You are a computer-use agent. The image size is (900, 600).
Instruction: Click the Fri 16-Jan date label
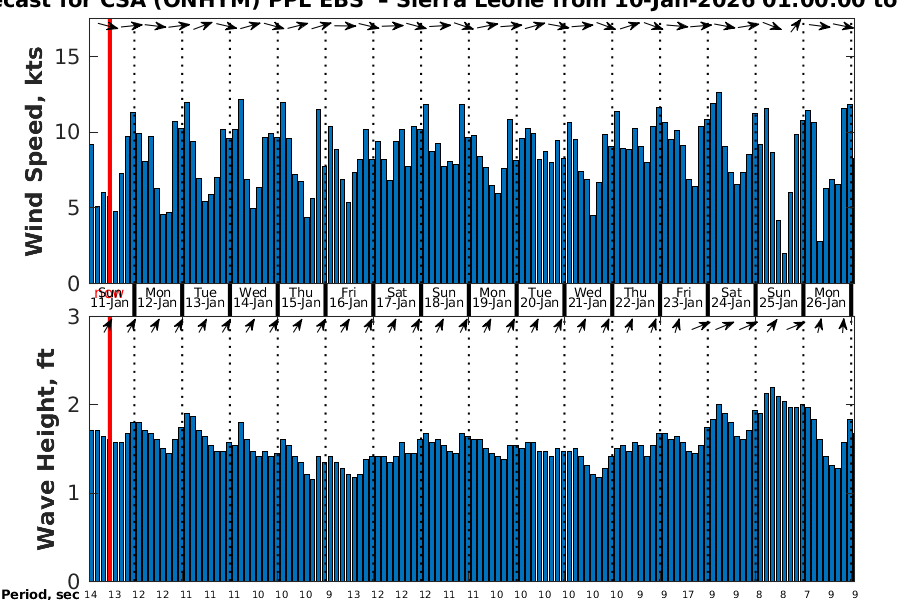click(x=349, y=297)
